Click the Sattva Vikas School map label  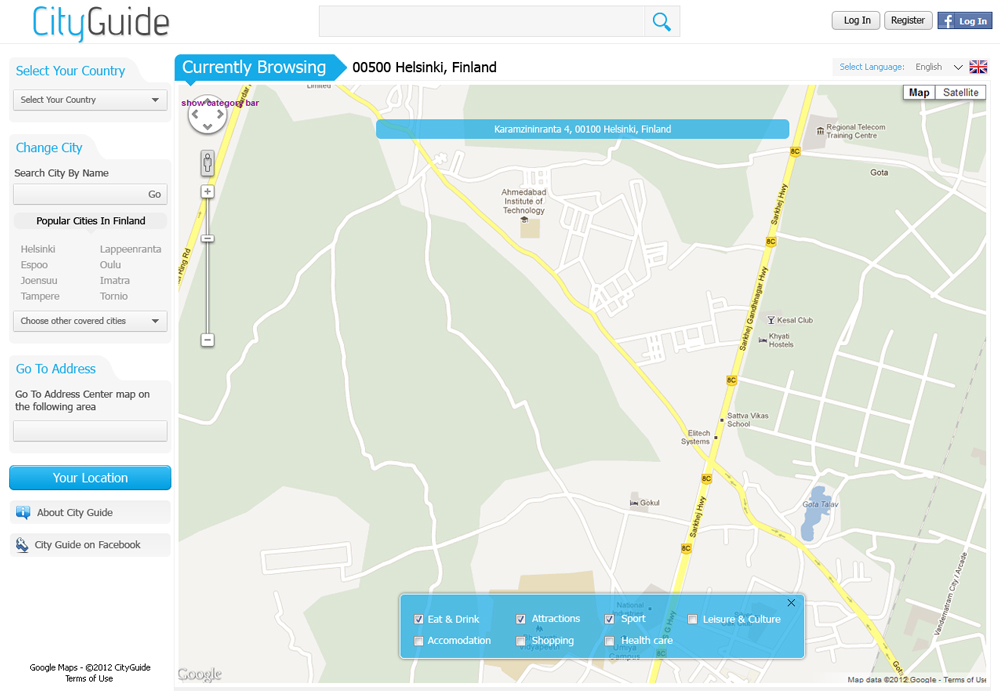pyautogui.click(x=747, y=420)
